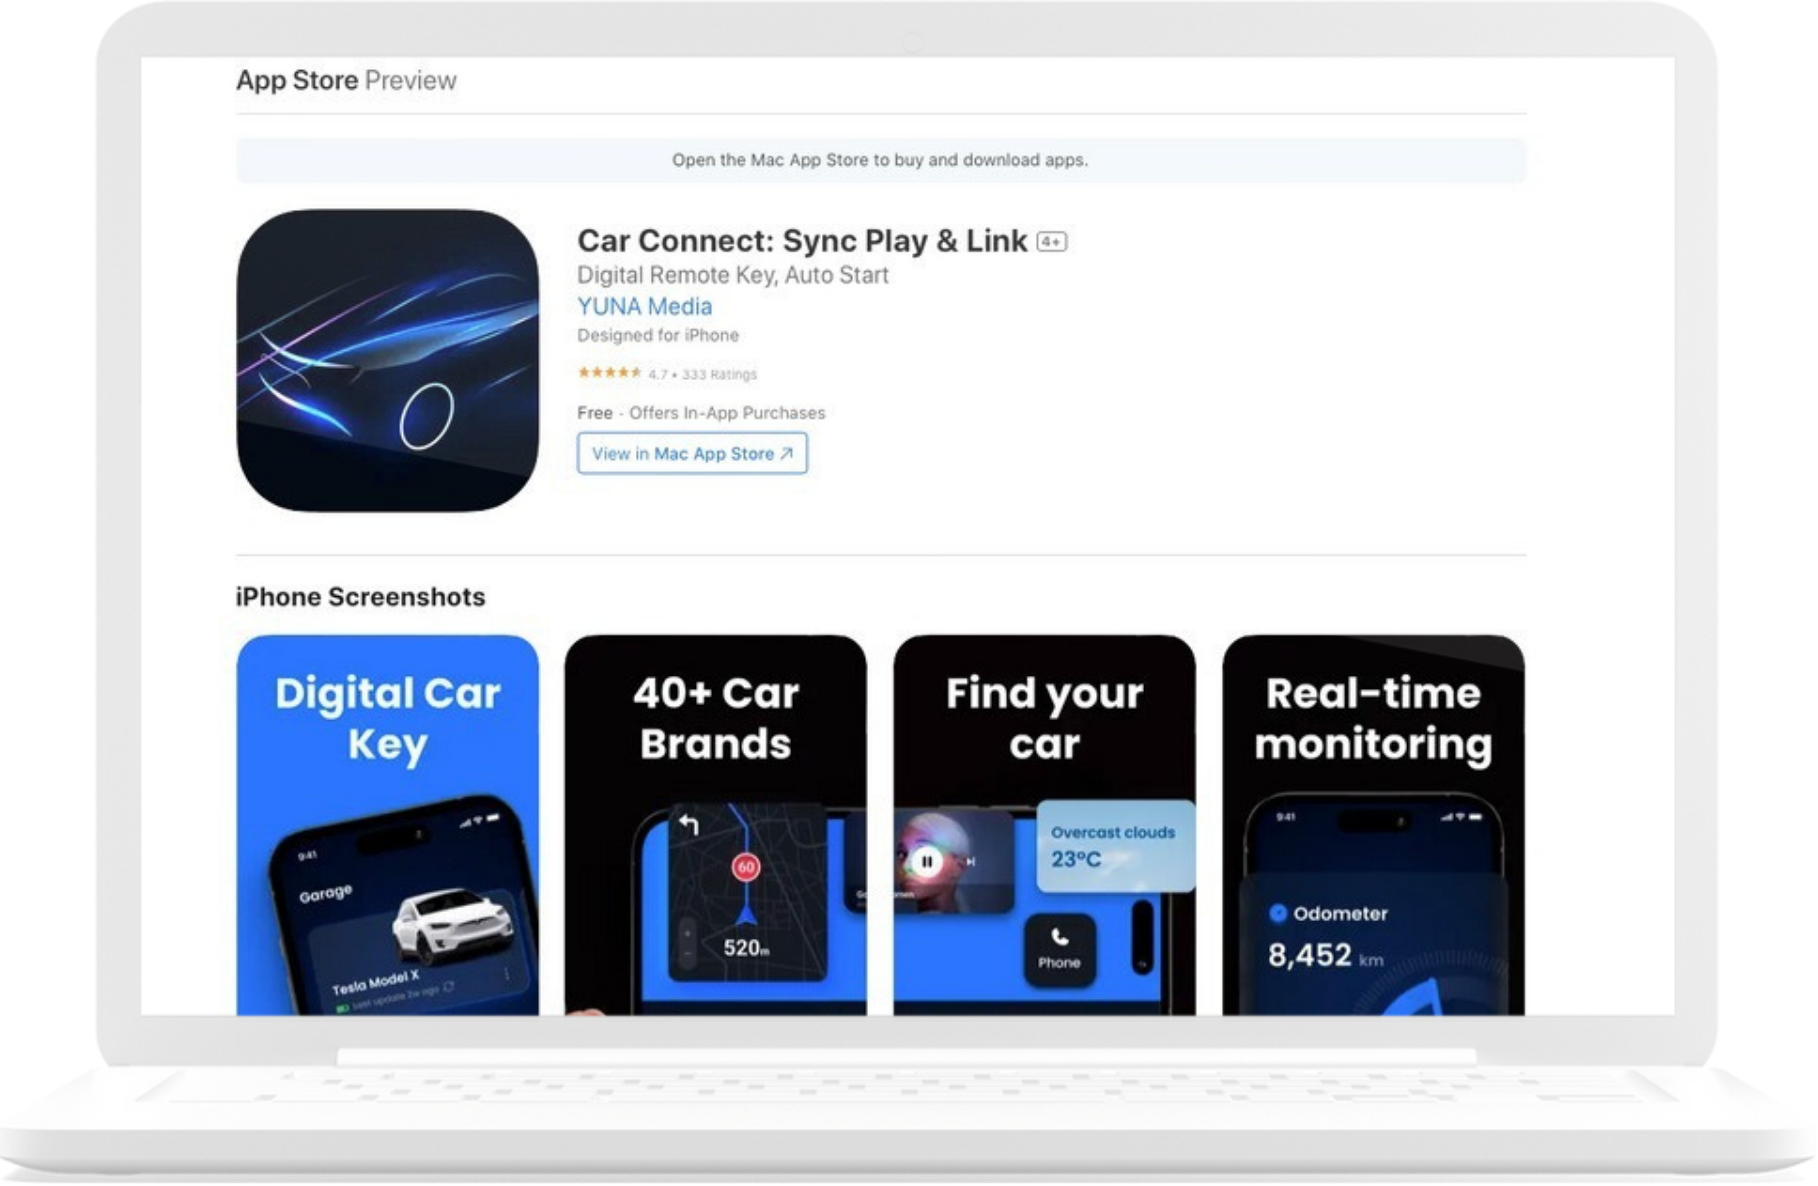Click the 4+ age rating badge
The width and height of the screenshot is (1818, 1186).
tap(1052, 241)
